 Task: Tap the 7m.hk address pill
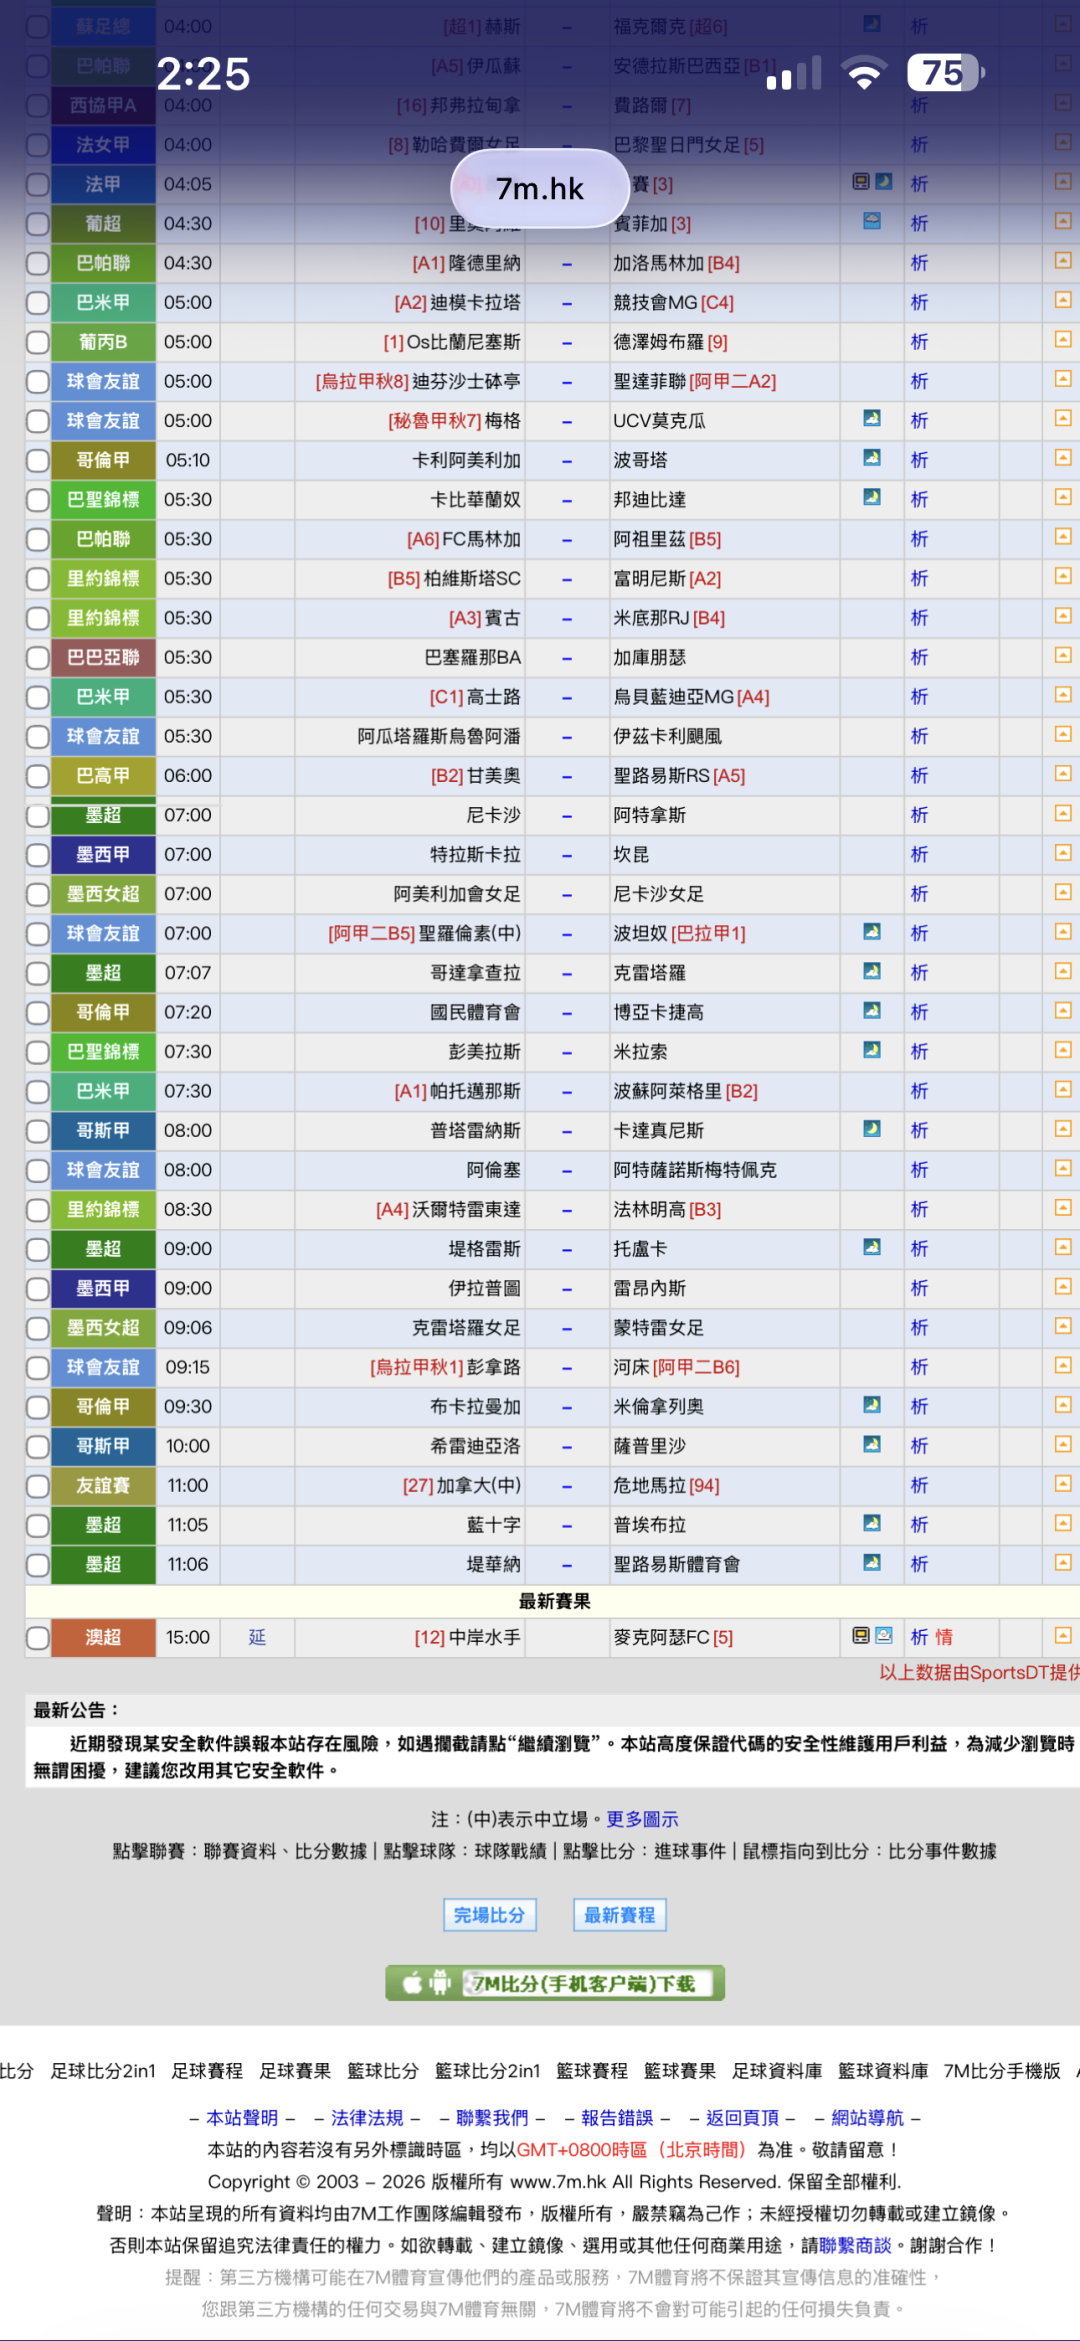tap(540, 188)
